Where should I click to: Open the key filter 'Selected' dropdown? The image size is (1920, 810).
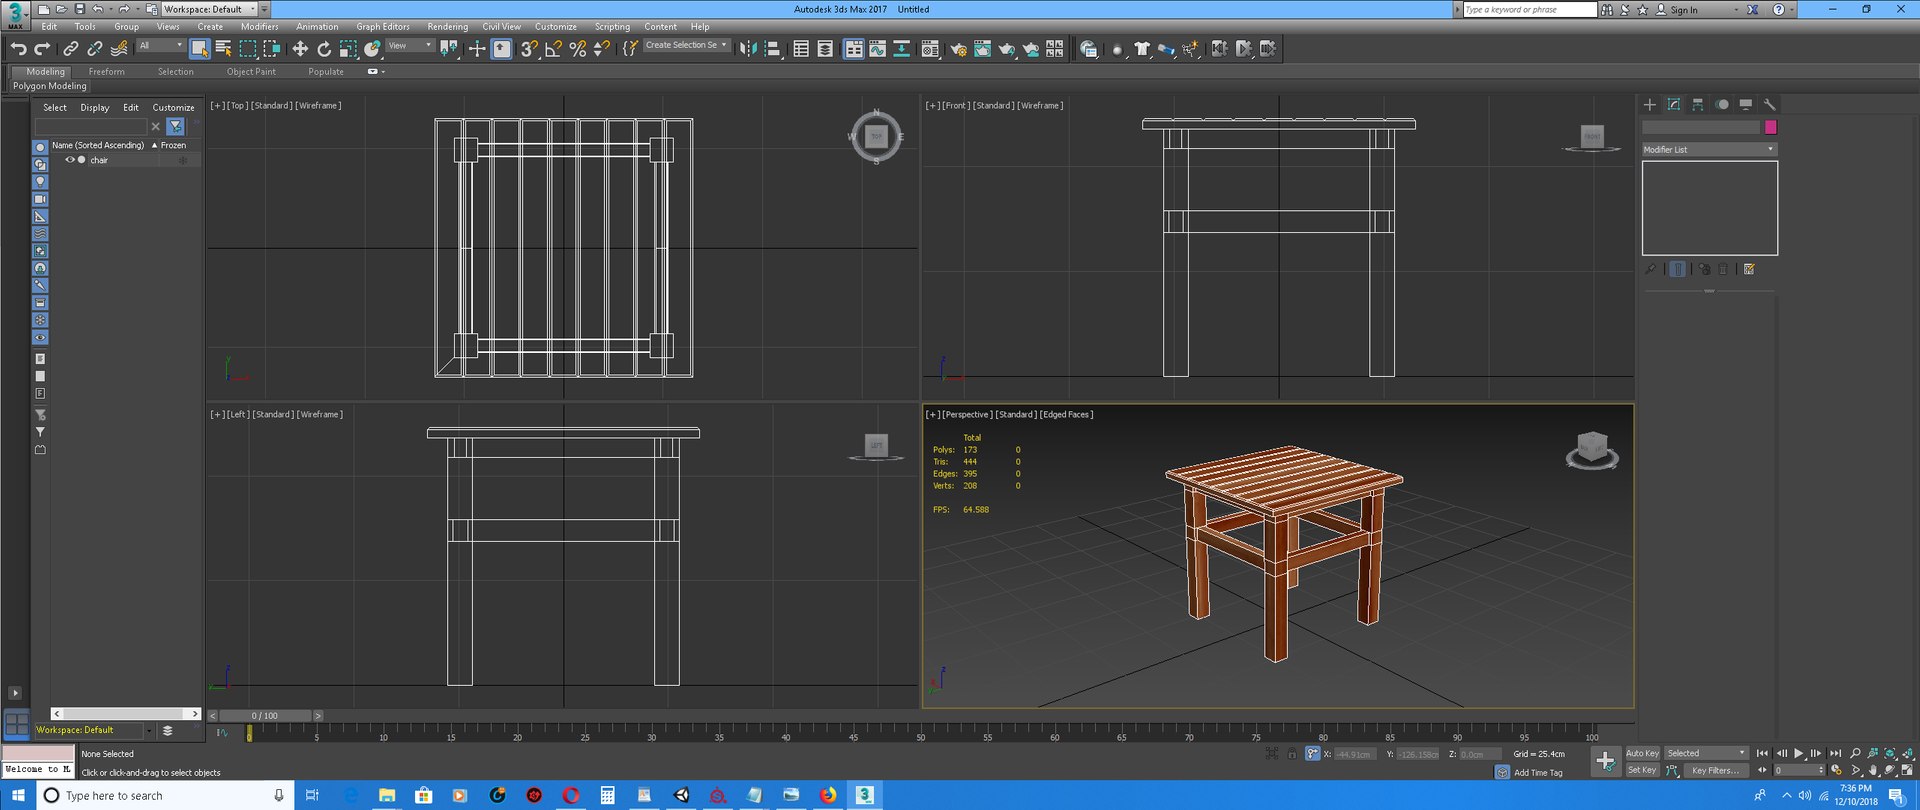point(1706,753)
